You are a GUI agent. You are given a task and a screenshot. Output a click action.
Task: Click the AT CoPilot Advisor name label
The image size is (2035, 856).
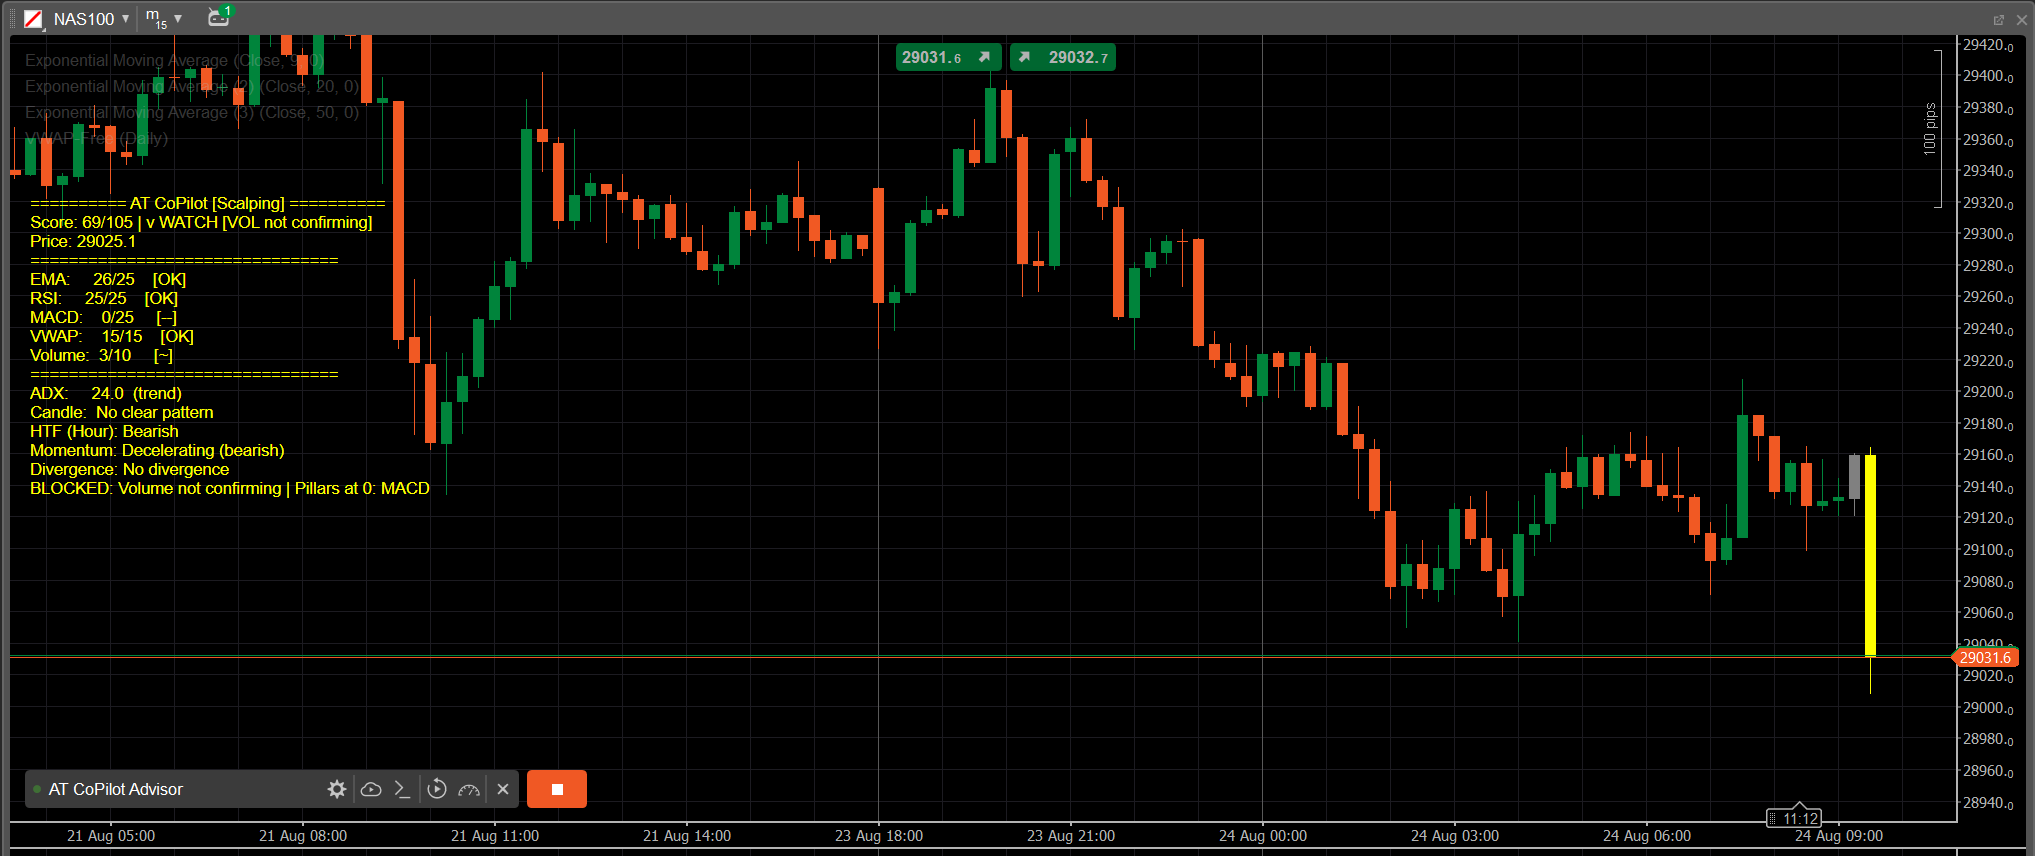coord(116,789)
